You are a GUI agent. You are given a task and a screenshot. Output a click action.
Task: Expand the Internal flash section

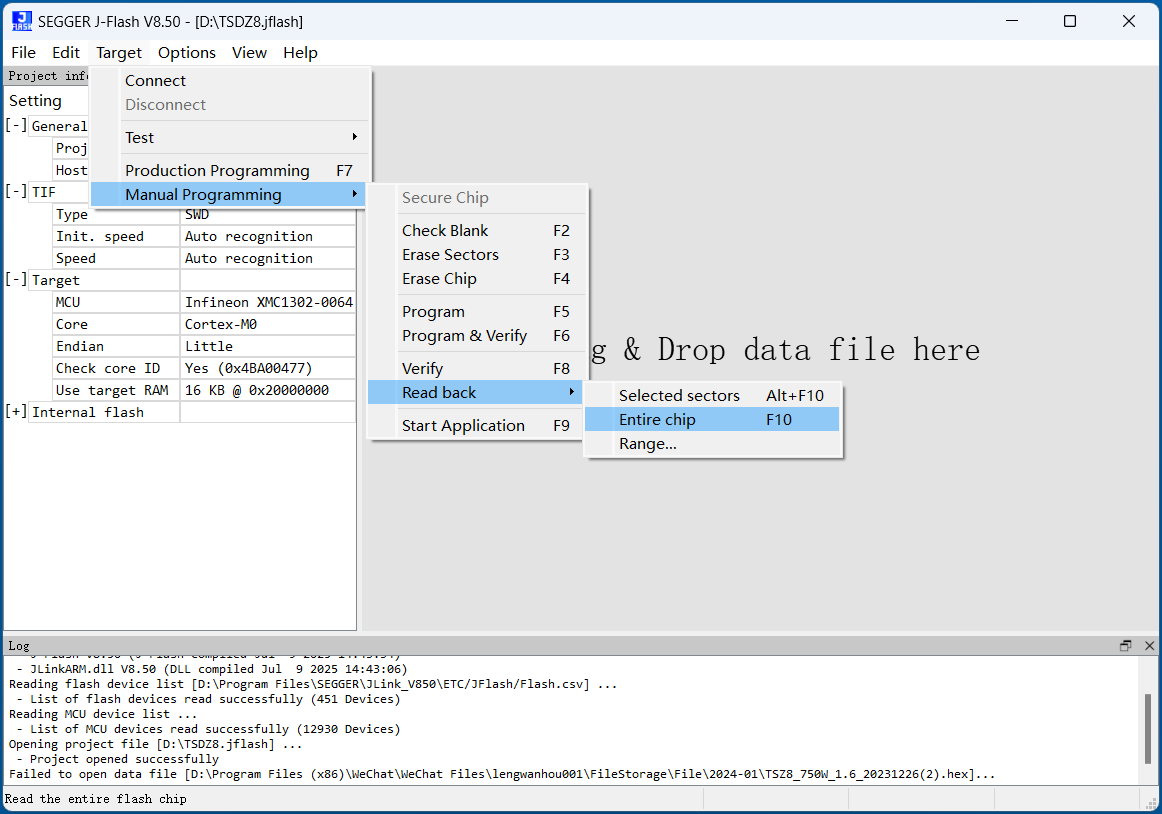pos(16,411)
